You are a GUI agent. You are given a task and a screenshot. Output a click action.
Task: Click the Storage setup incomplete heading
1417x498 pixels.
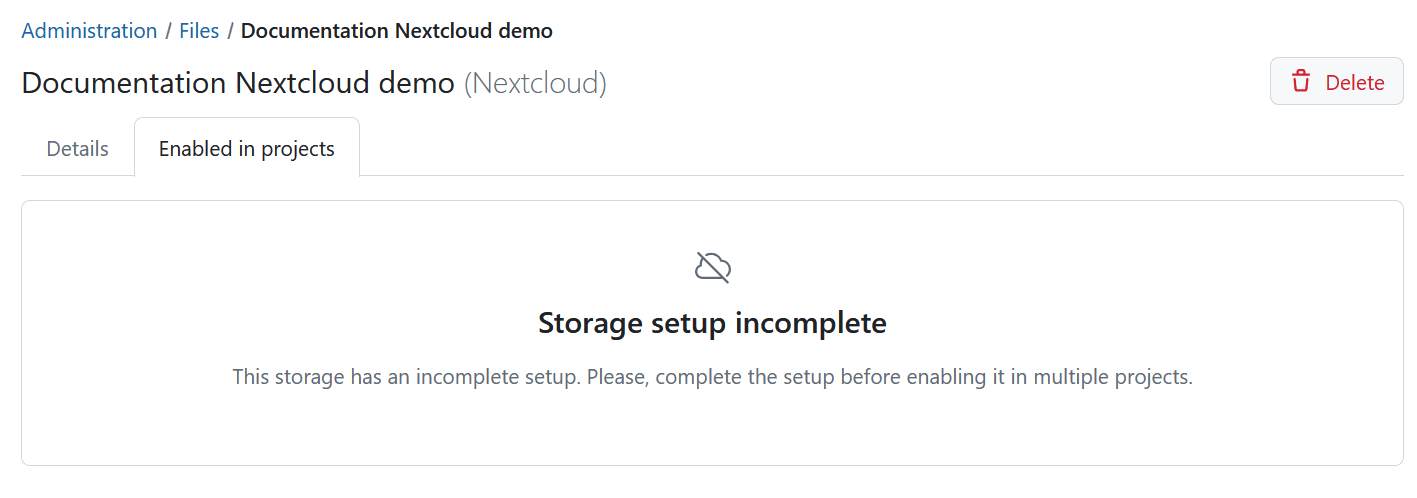[712, 323]
